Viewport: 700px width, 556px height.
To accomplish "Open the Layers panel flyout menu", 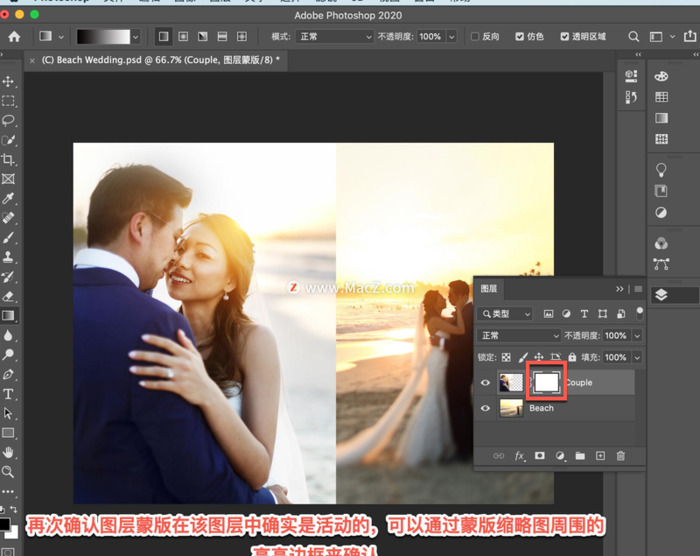I will 638,289.
